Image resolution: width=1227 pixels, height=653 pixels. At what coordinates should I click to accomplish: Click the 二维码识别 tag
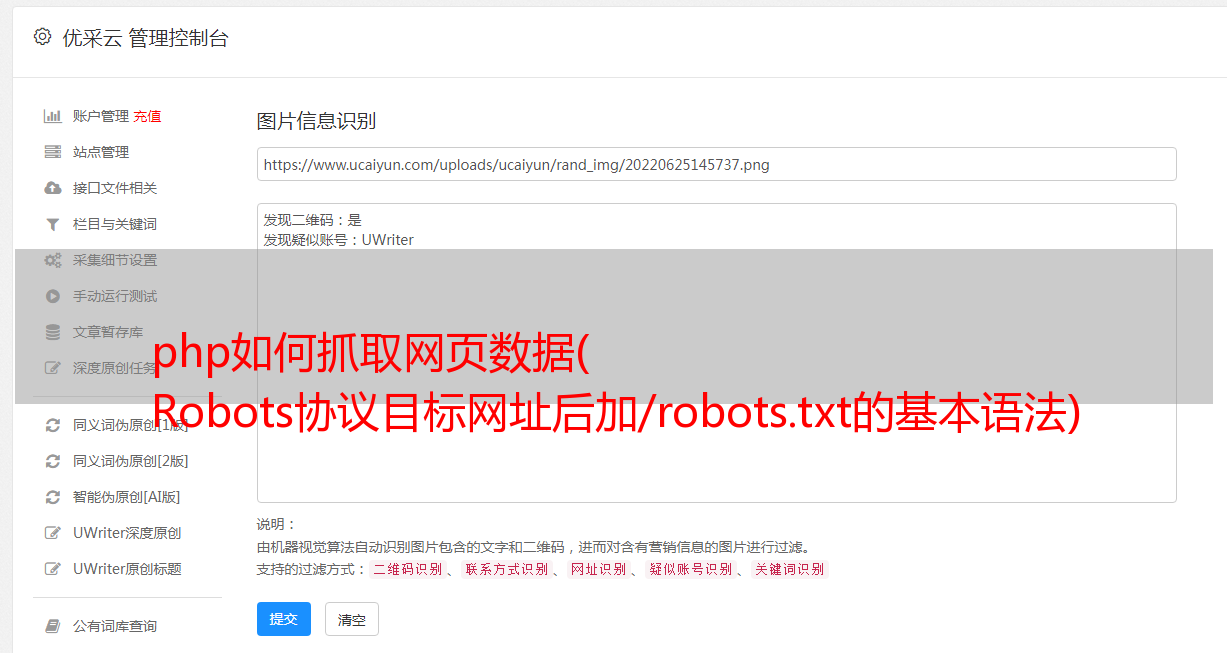(x=407, y=569)
